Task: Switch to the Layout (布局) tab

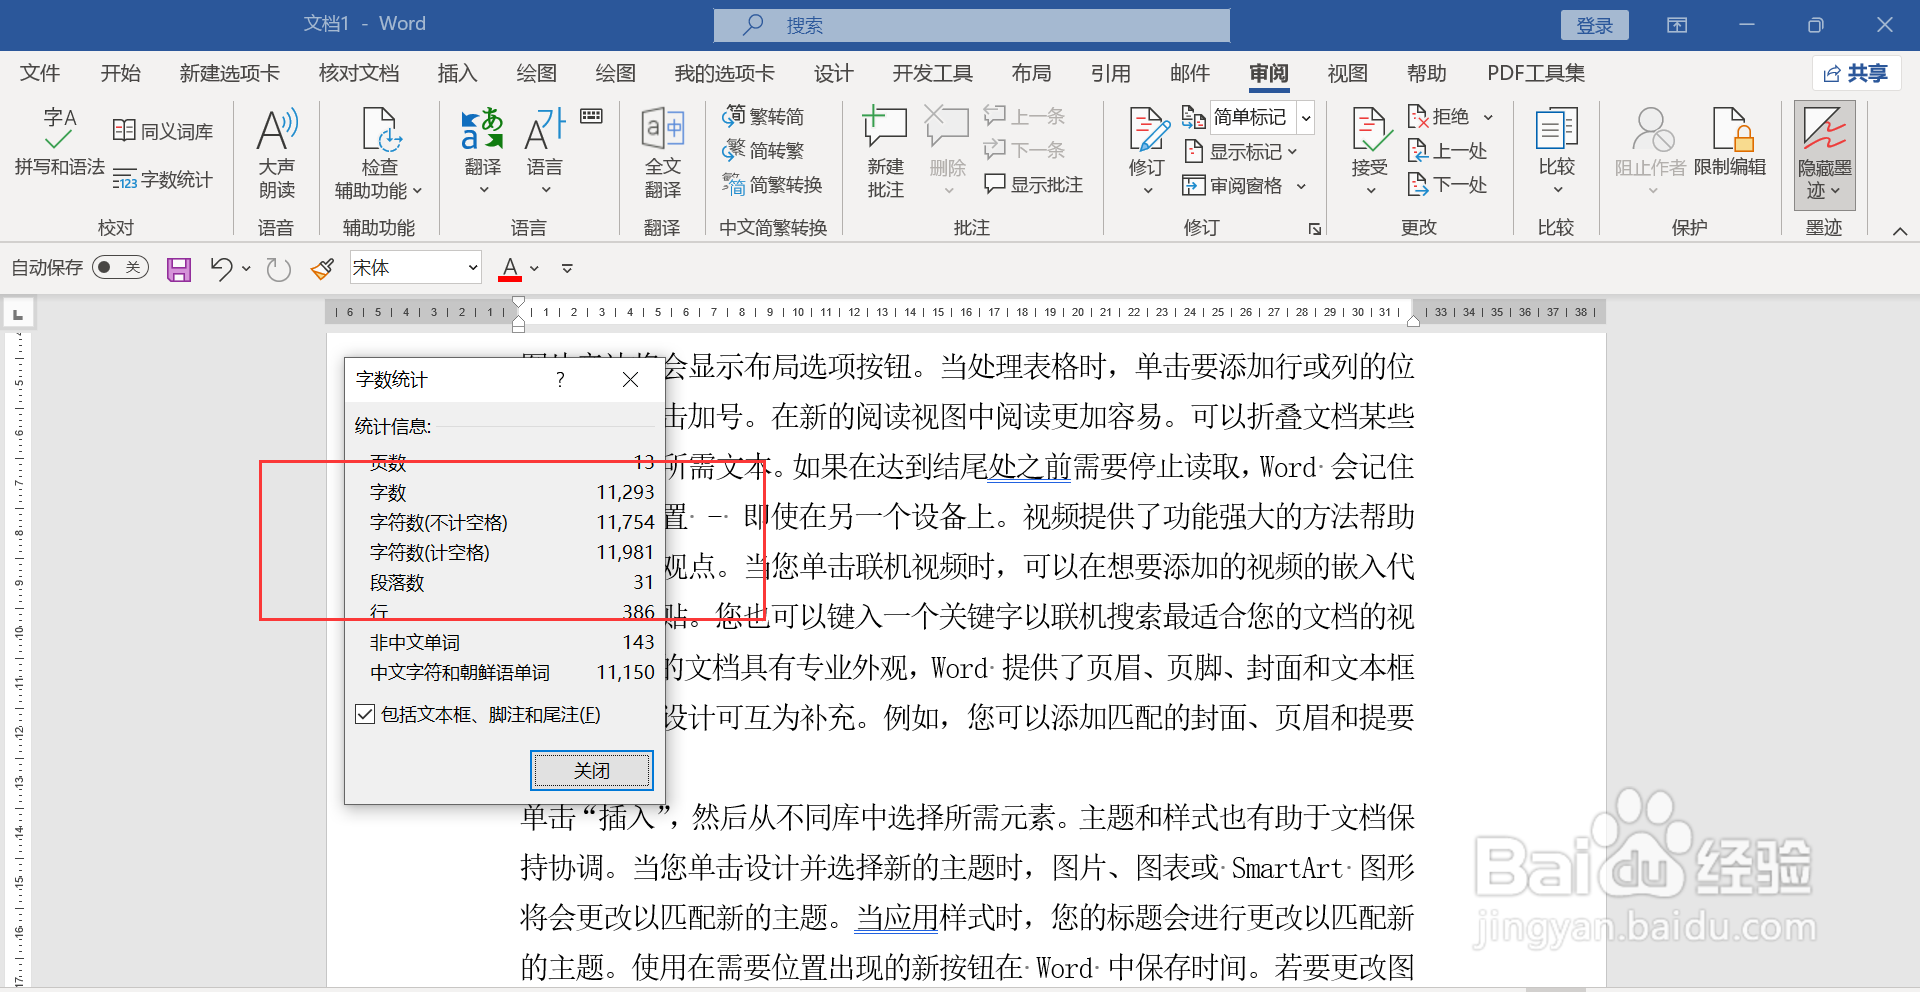Action: point(1031,73)
